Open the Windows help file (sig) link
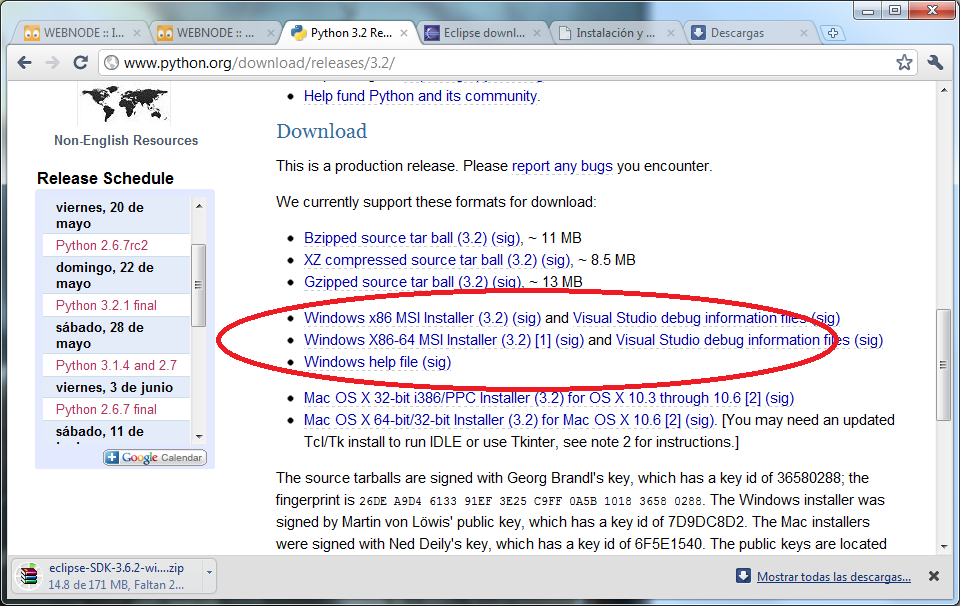960x606 pixels. 437,362
